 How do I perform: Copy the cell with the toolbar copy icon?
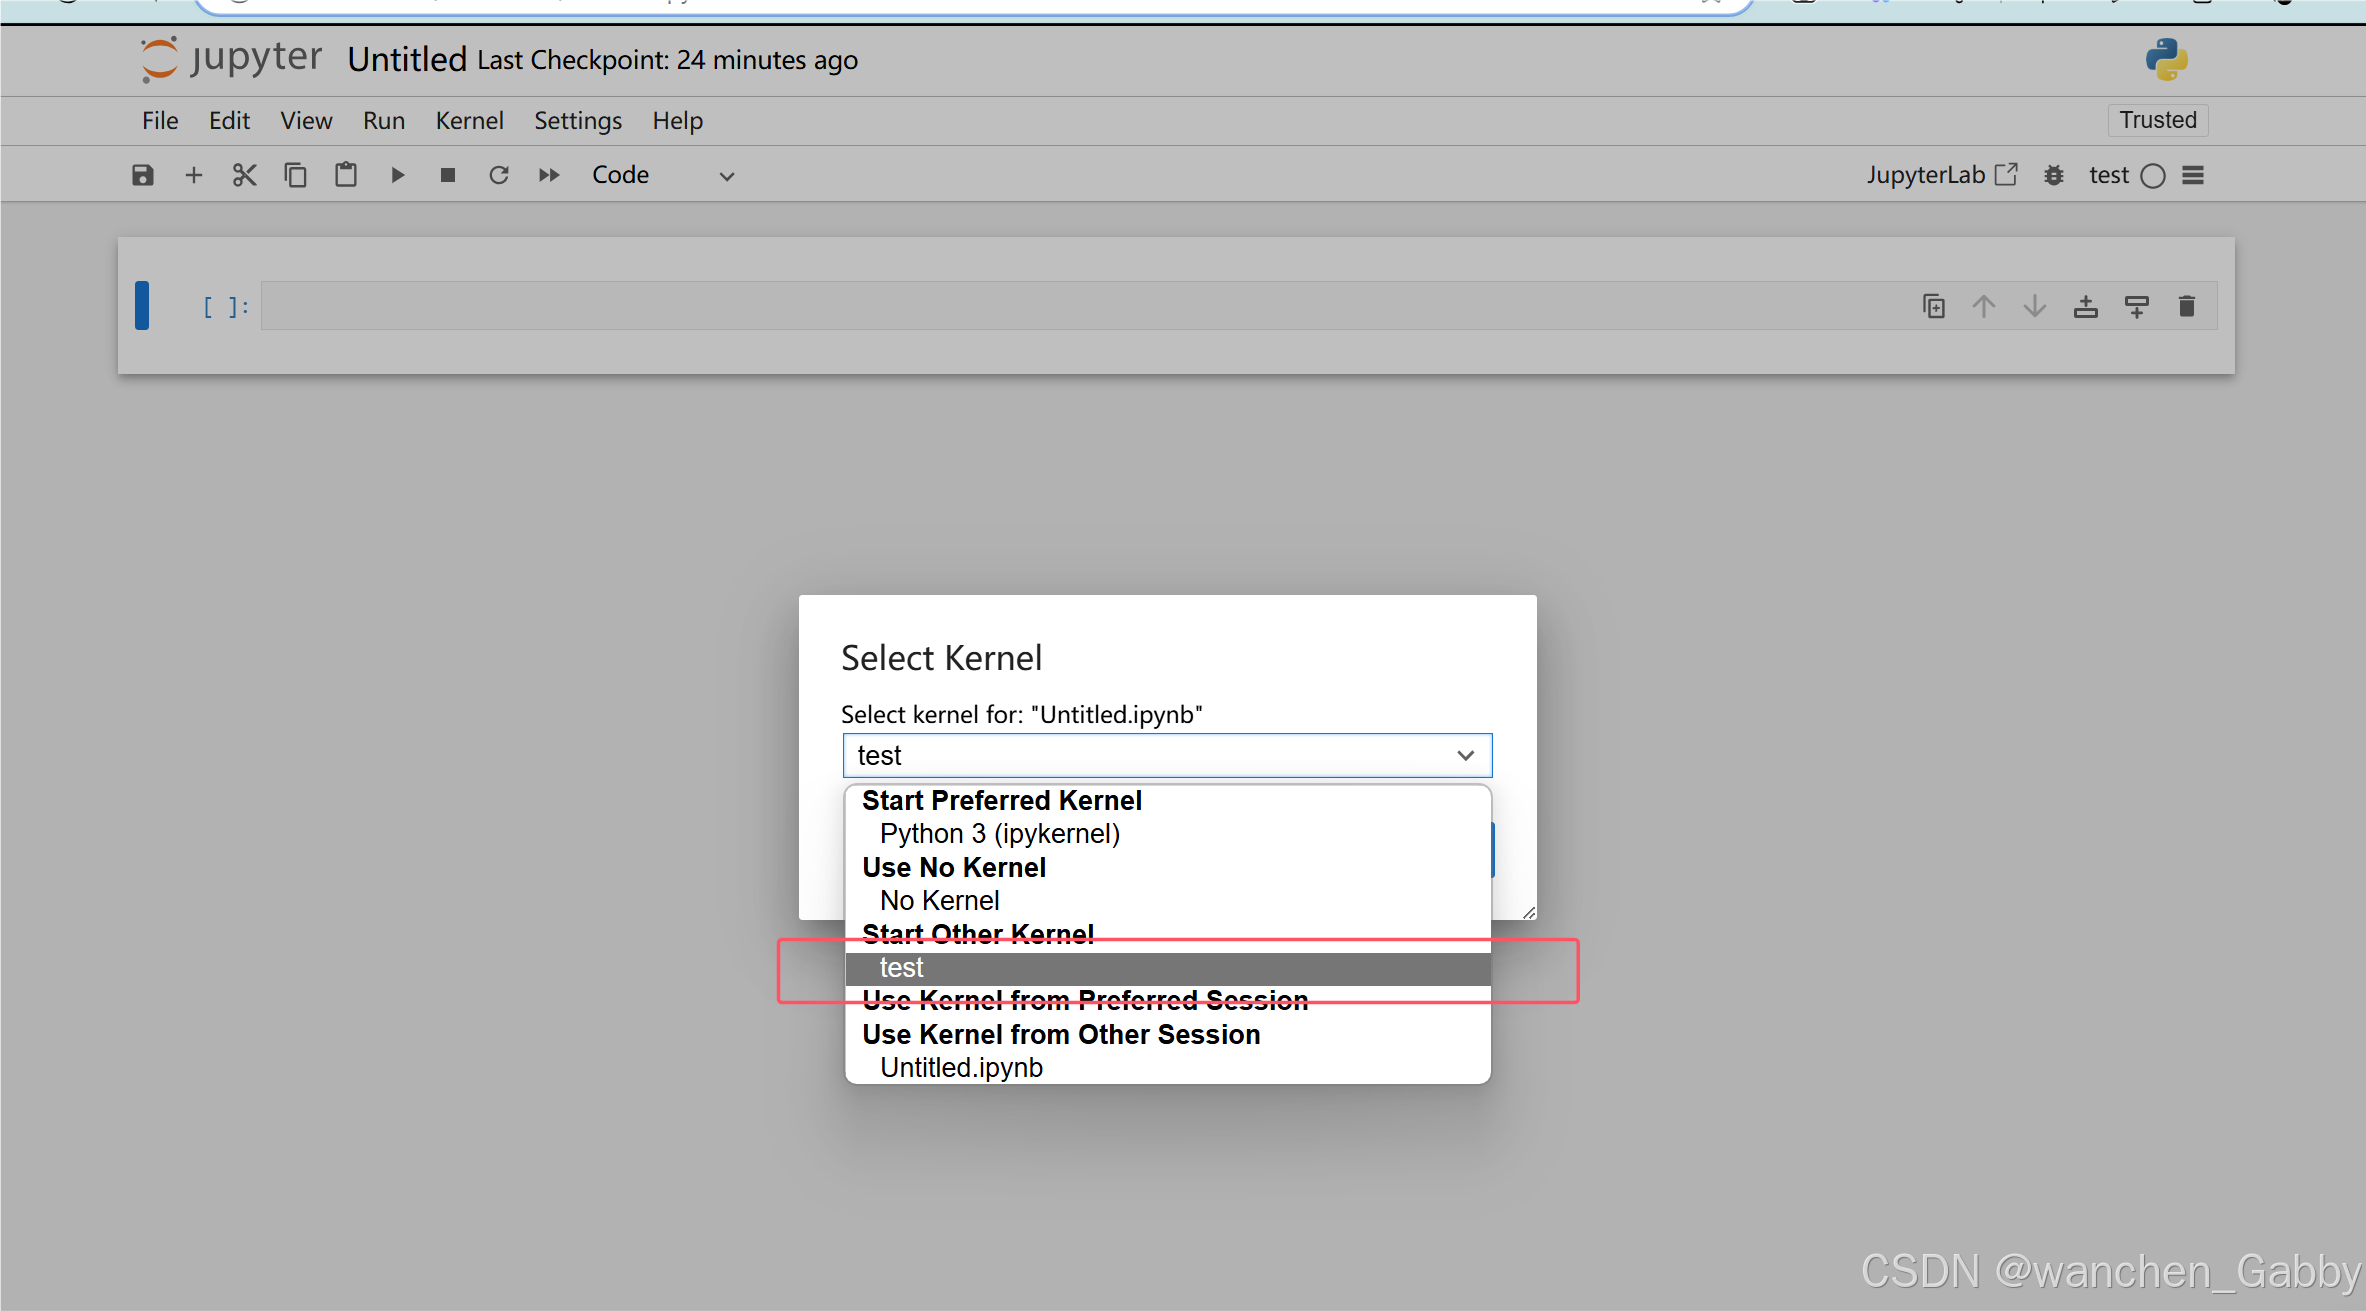click(x=295, y=175)
